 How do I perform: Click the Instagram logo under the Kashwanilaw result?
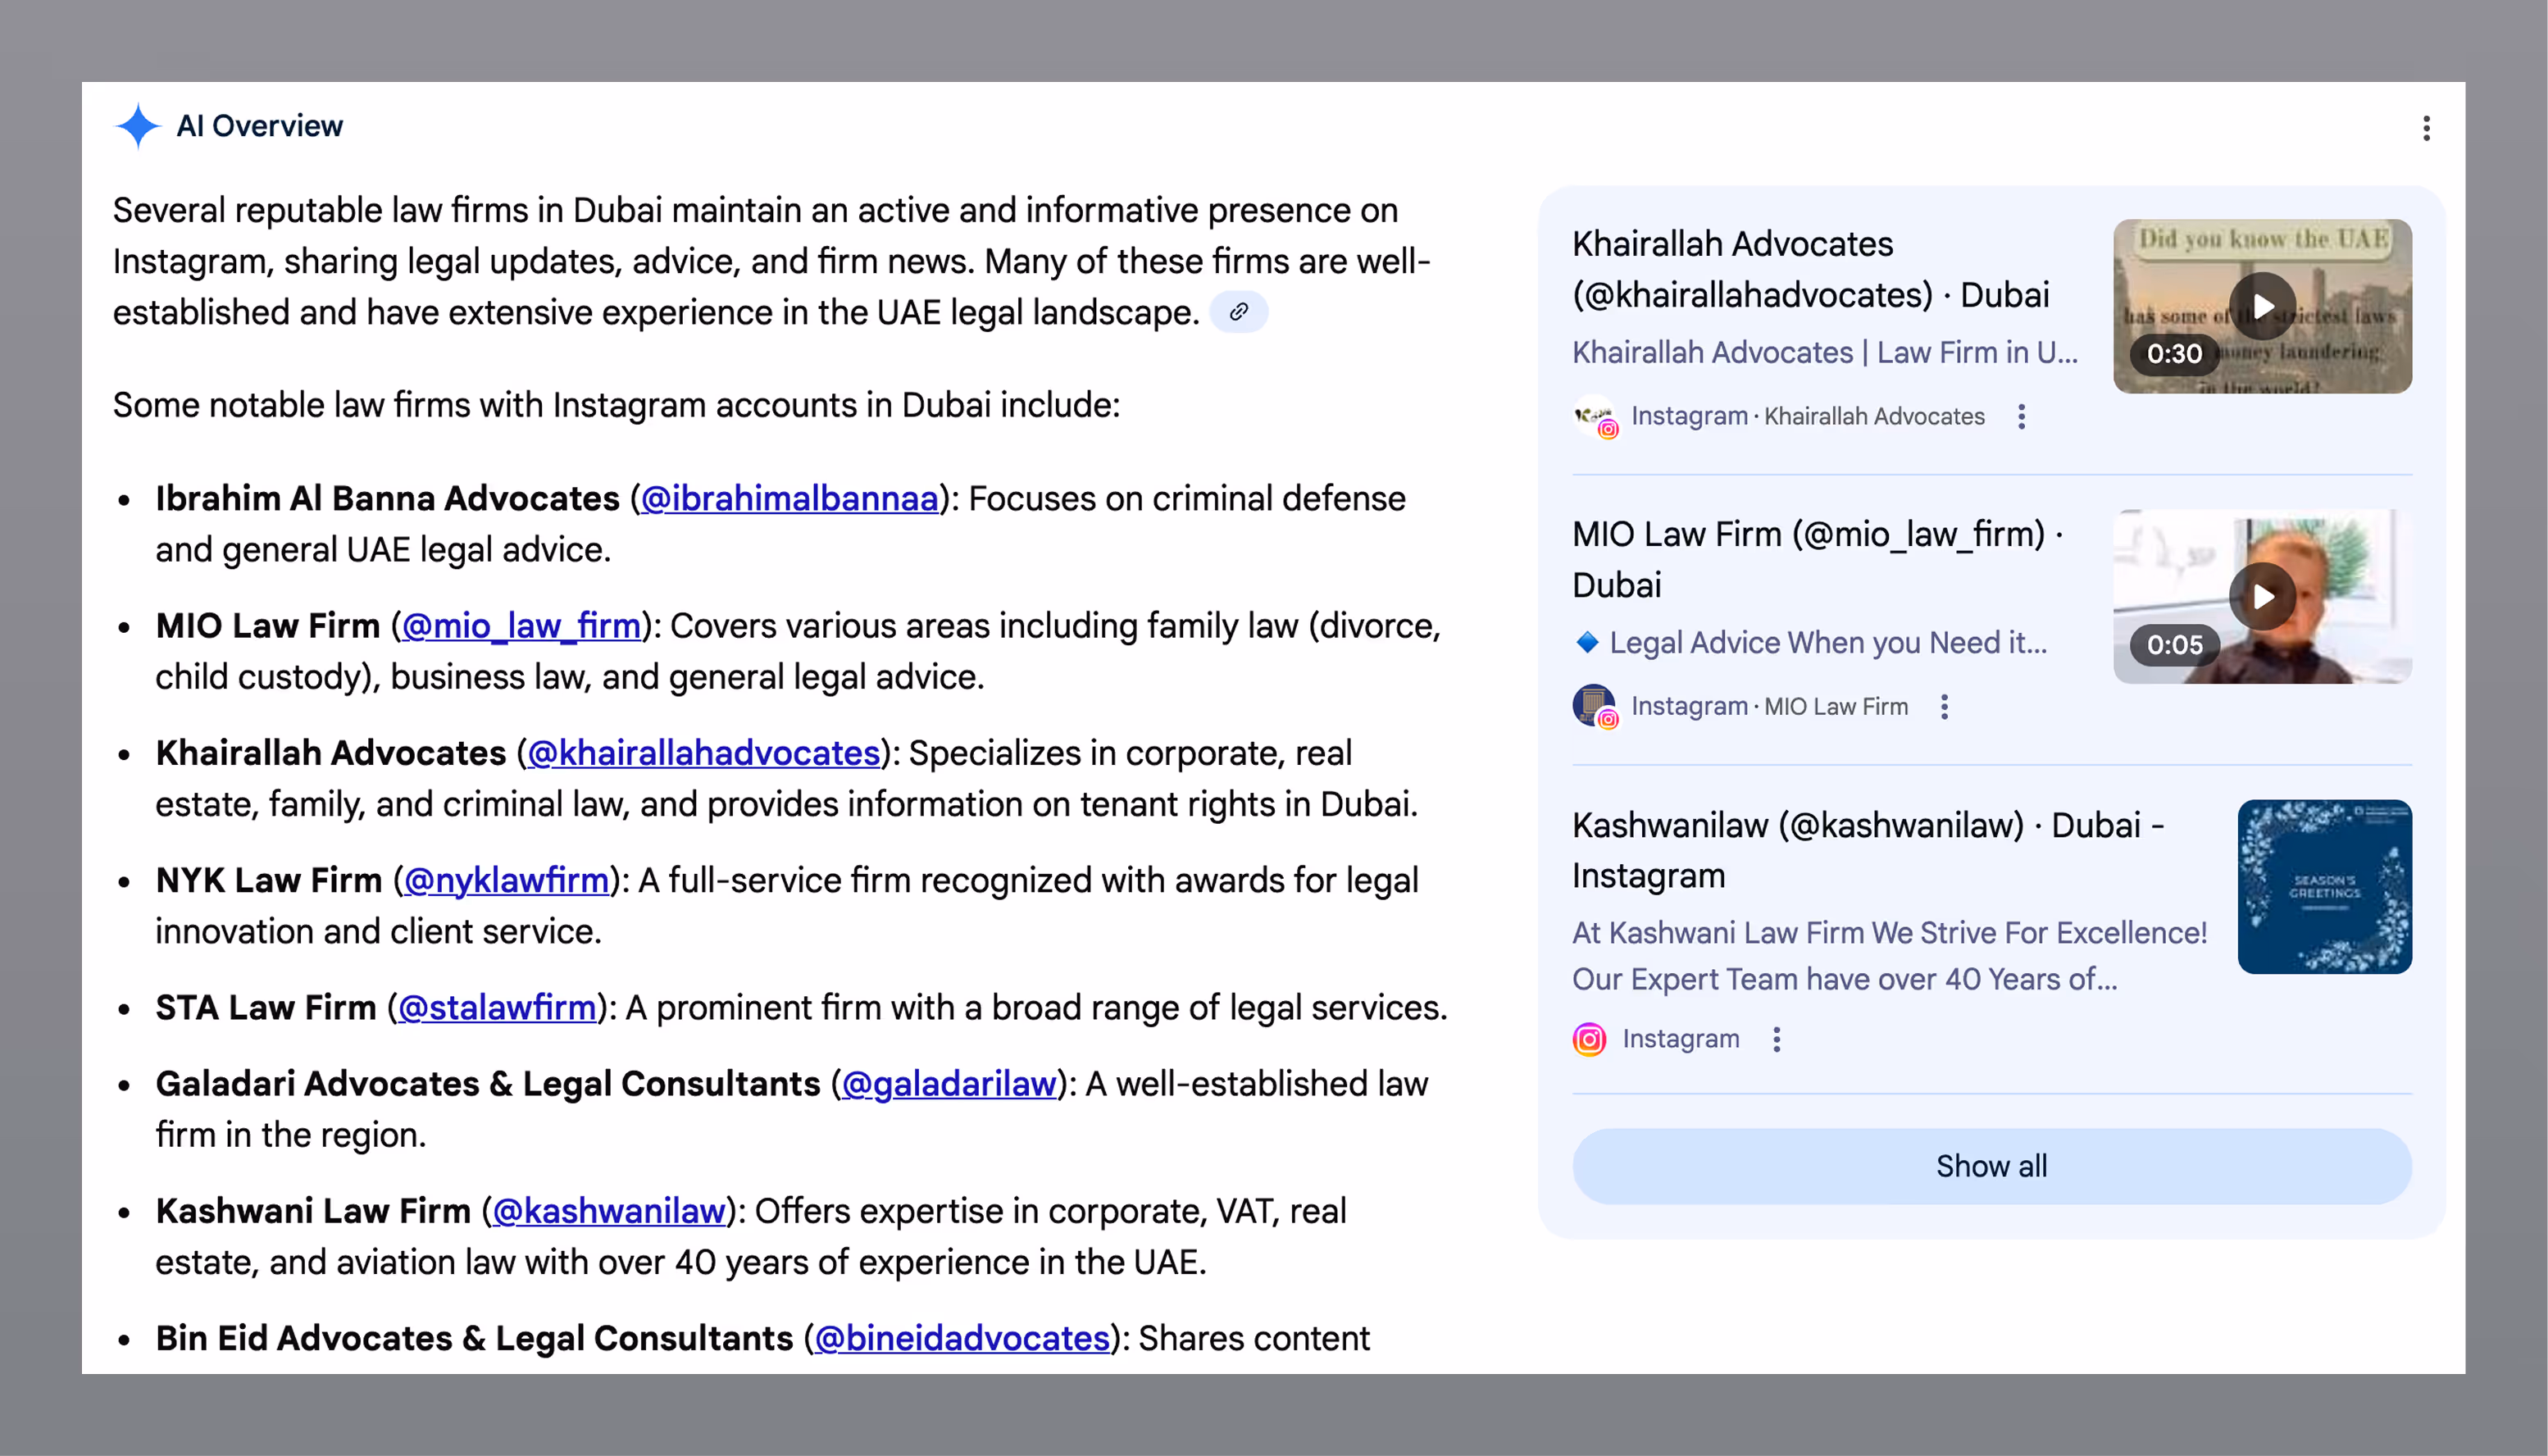(1589, 1040)
